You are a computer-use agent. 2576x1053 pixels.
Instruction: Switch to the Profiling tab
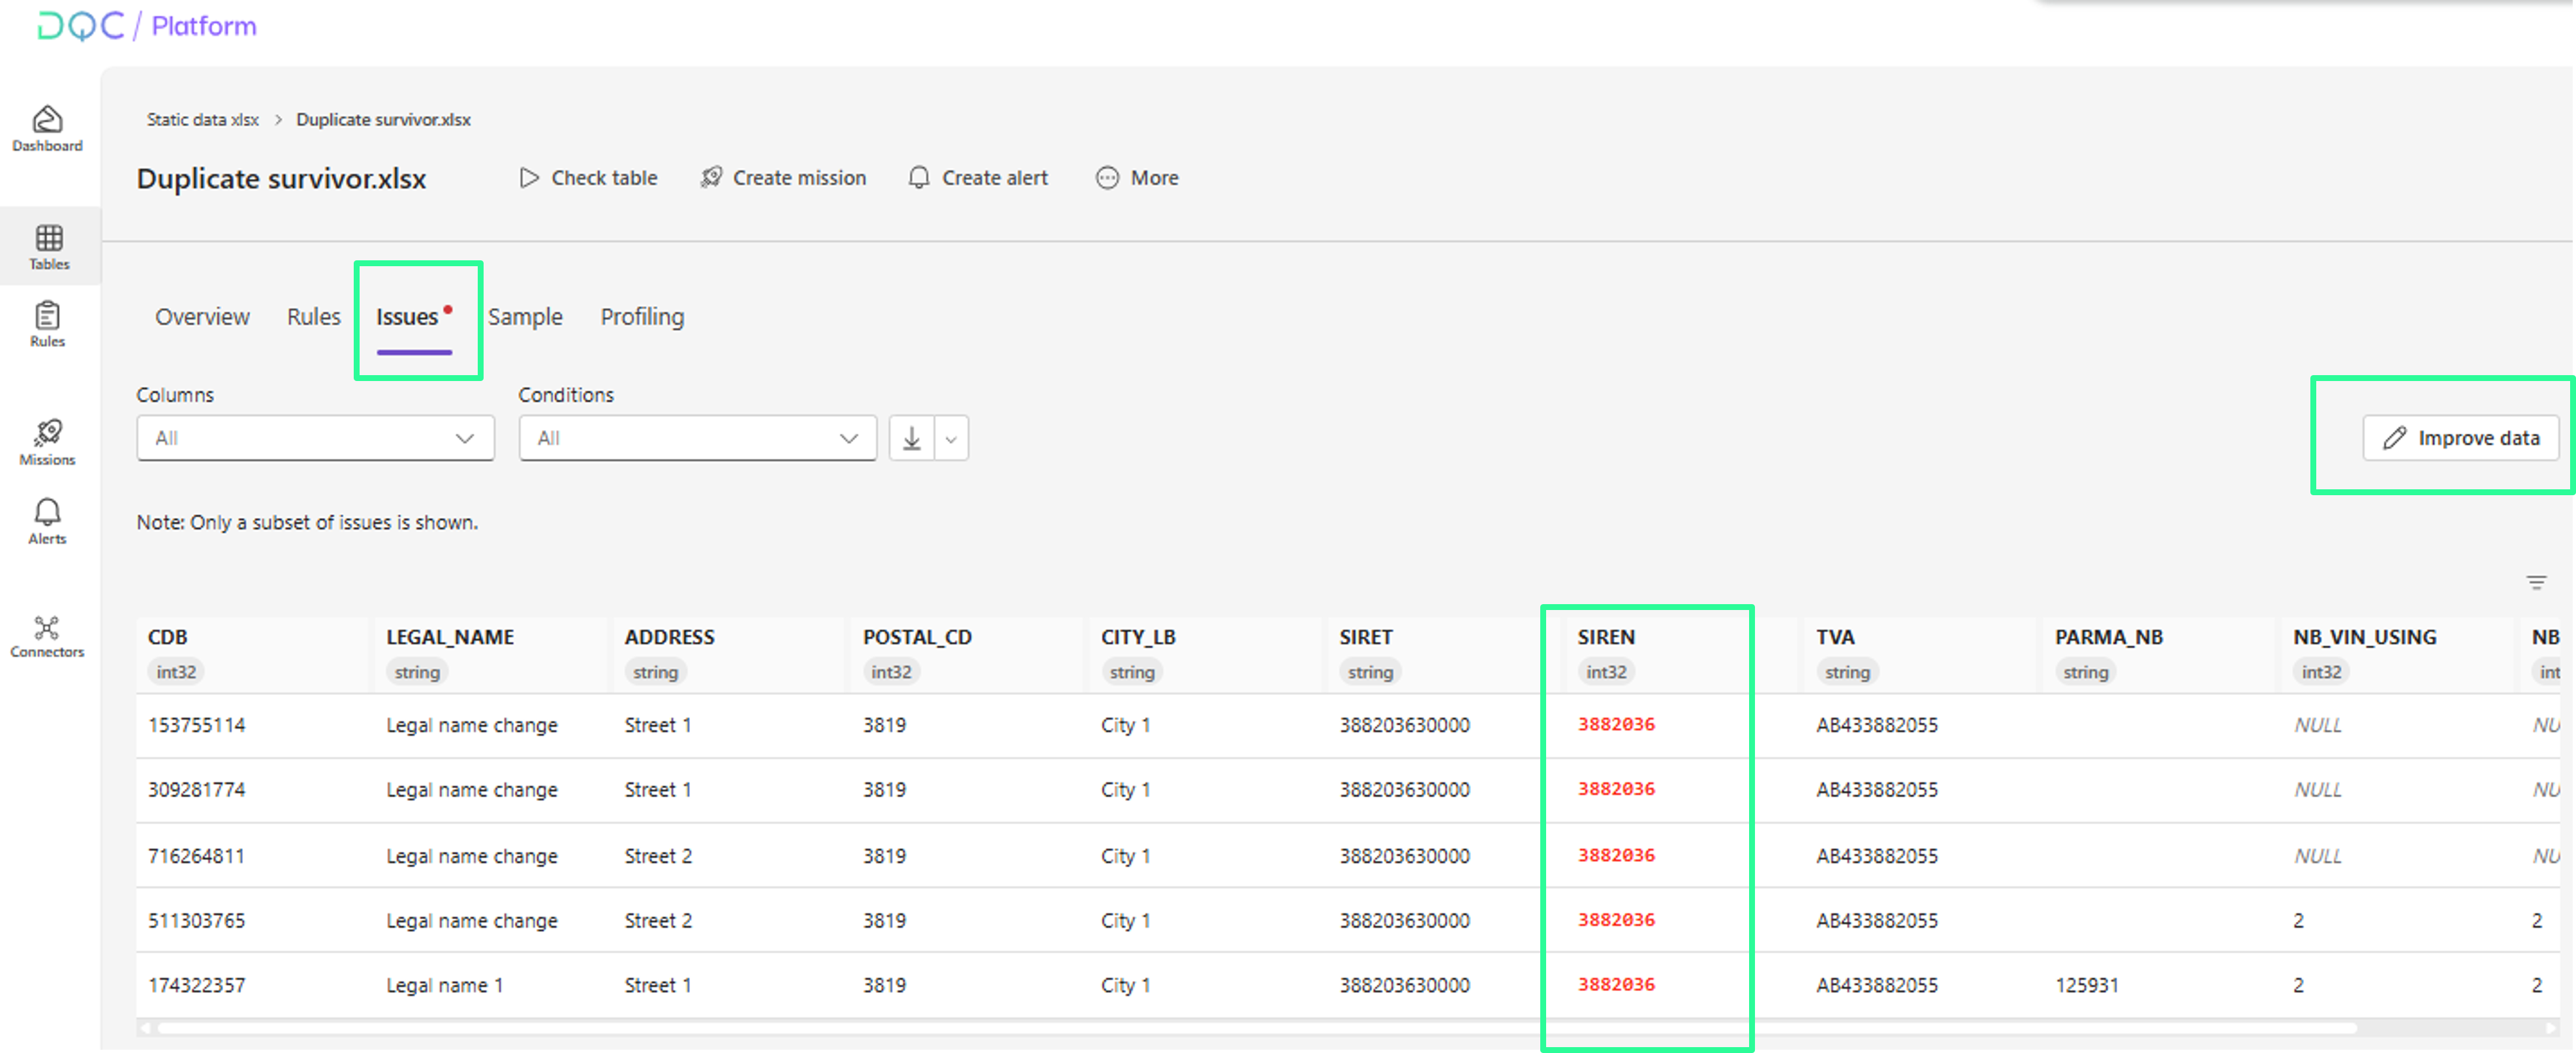pos(642,317)
